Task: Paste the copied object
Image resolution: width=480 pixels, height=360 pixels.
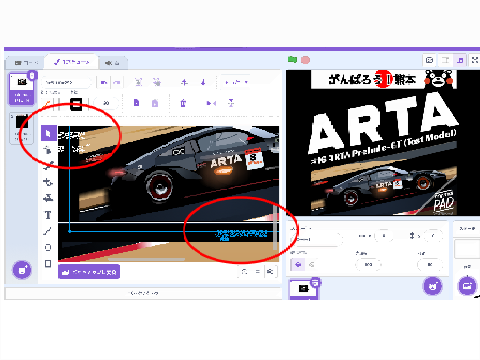Action: coord(155,103)
